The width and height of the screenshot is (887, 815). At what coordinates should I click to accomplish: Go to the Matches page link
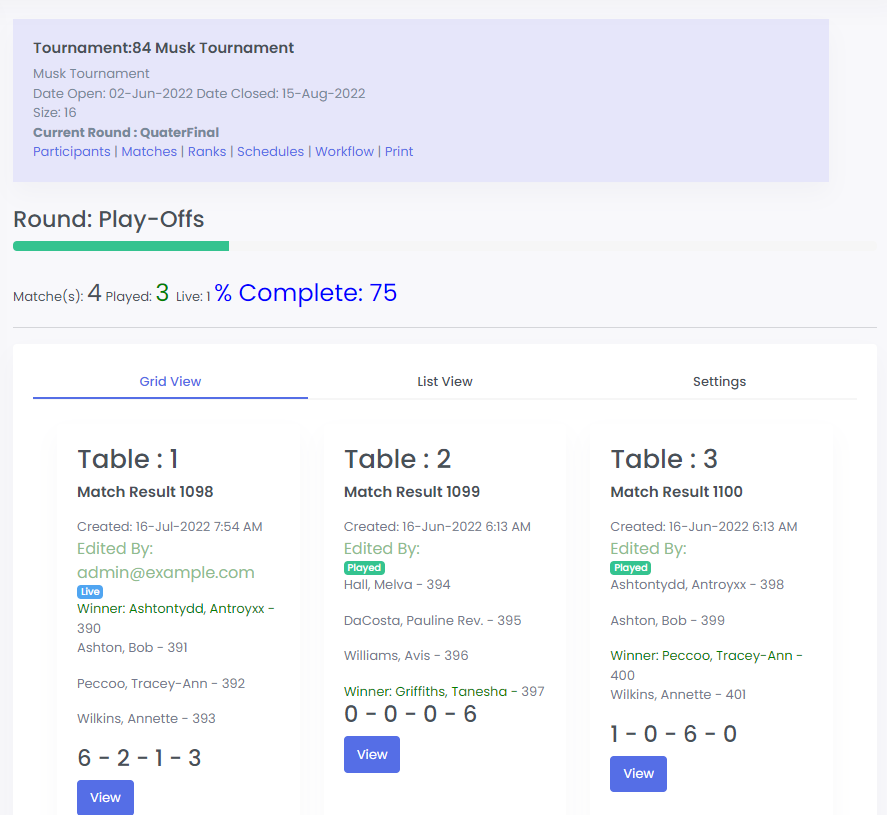pyautogui.click(x=149, y=152)
